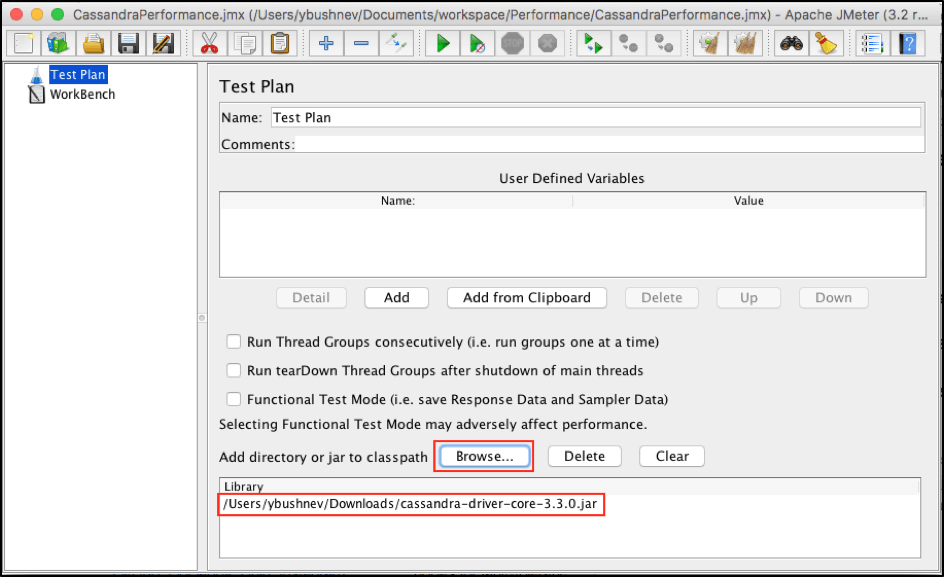Enable Functional Test Mode checkbox
This screenshot has width=944, height=577.
[234, 399]
